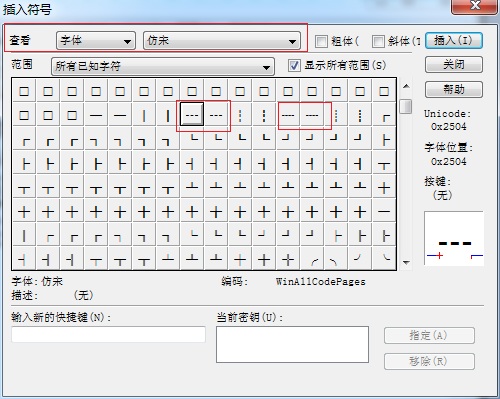500x399 pixels.
Task: Select the highlighted triple-dash symbol cell
Action: click(x=192, y=114)
